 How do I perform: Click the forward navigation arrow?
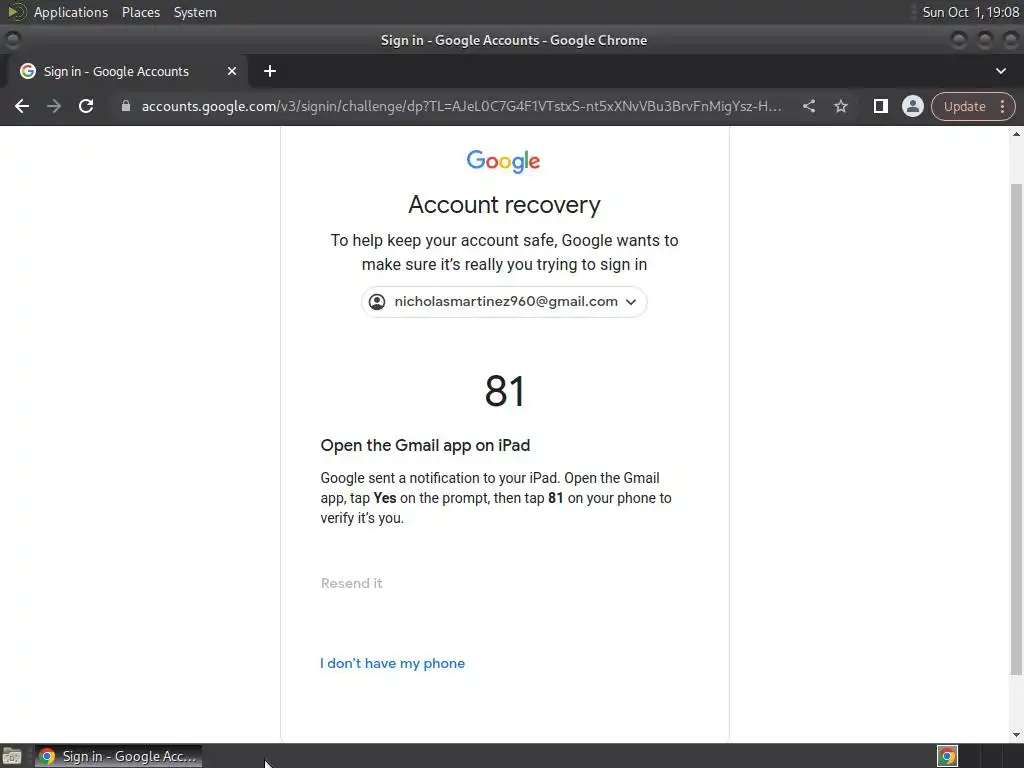54,106
